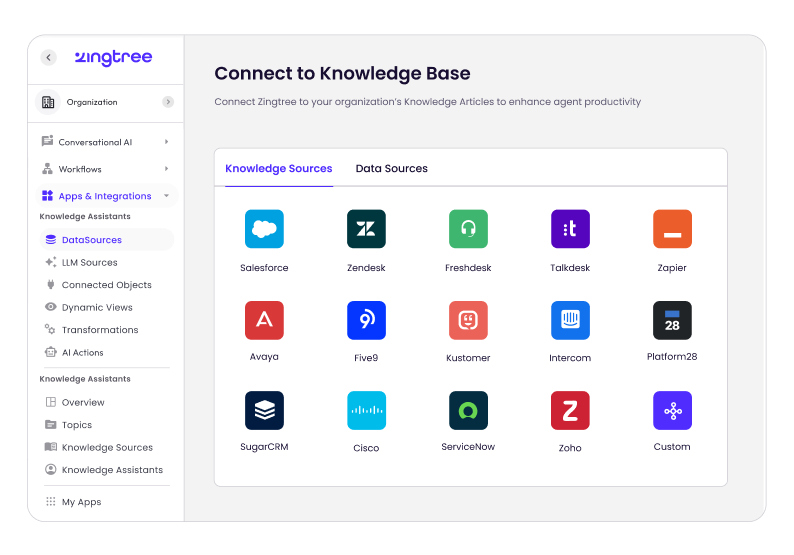
Task: Click the Organization label
Action: [x=92, y=102]
